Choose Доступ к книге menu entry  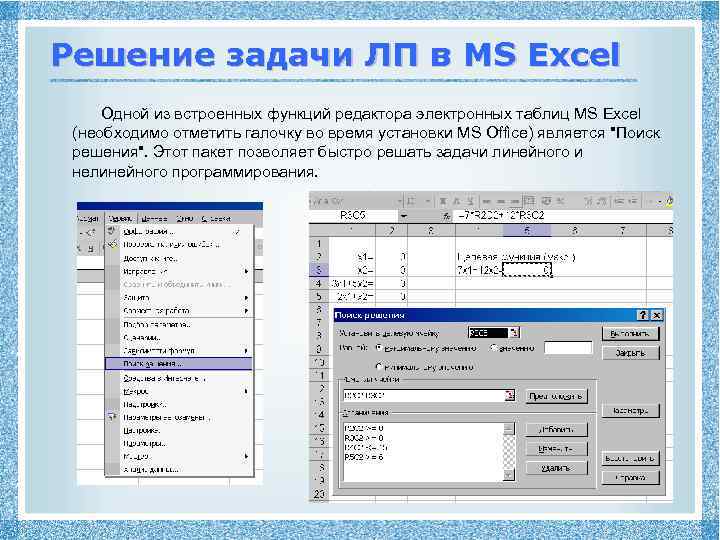[x=179, y=259]
